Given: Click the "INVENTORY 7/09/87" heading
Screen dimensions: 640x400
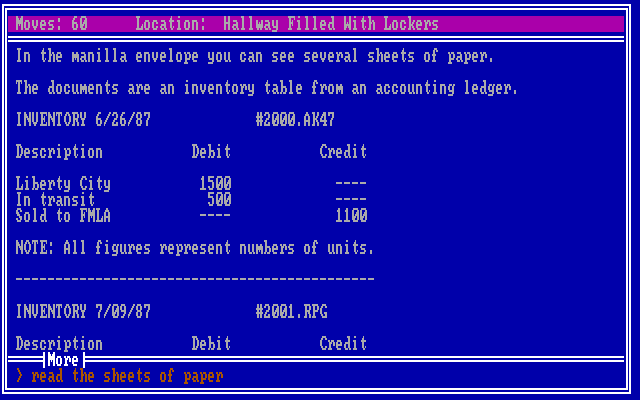Looking at the screenshot, I should click(x=83, y=312).
